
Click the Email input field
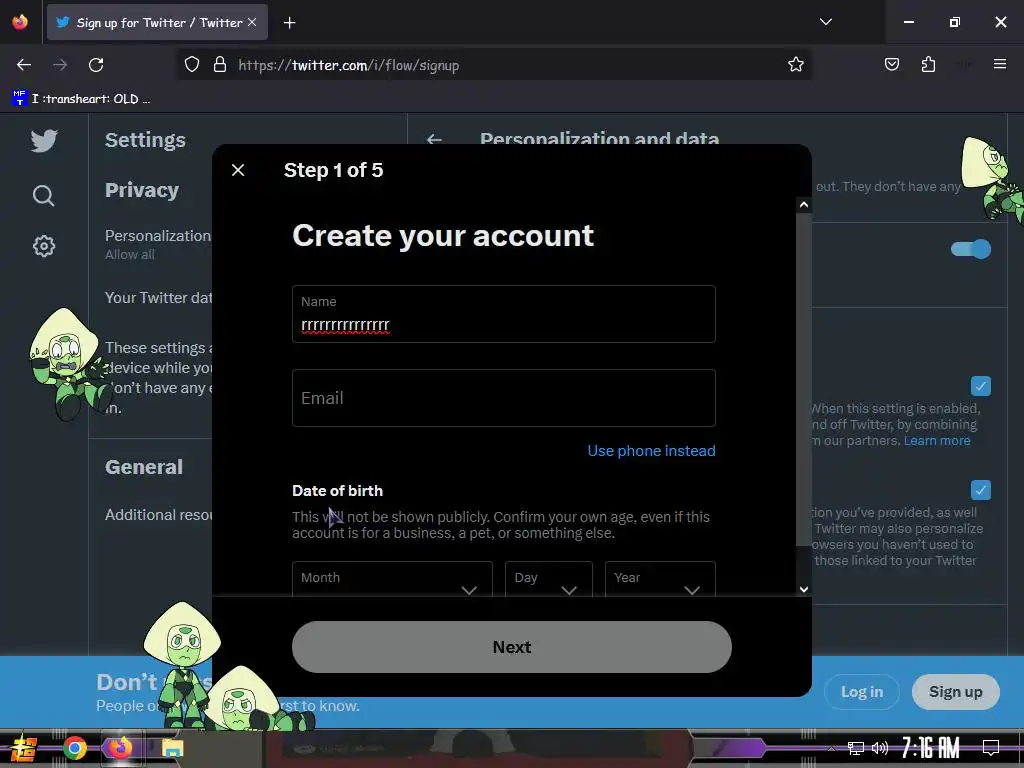point(504,398)
